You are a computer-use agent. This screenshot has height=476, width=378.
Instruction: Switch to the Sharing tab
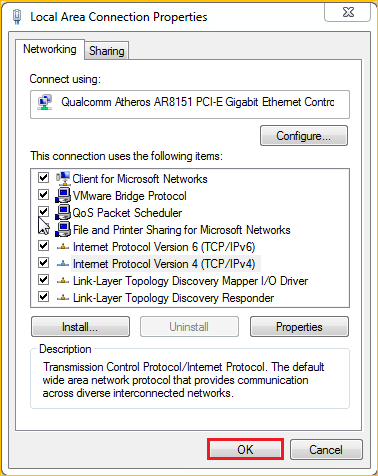[x=107, y=51]
